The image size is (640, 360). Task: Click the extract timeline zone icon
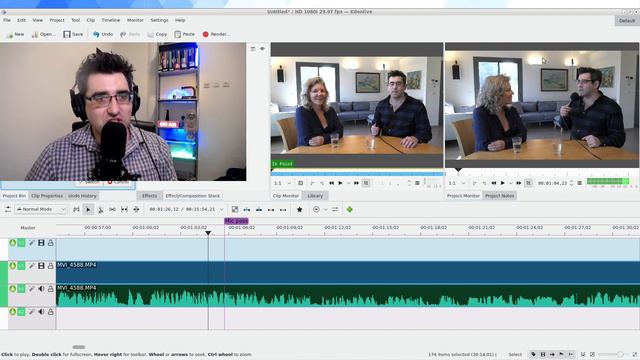pos(271,209)
